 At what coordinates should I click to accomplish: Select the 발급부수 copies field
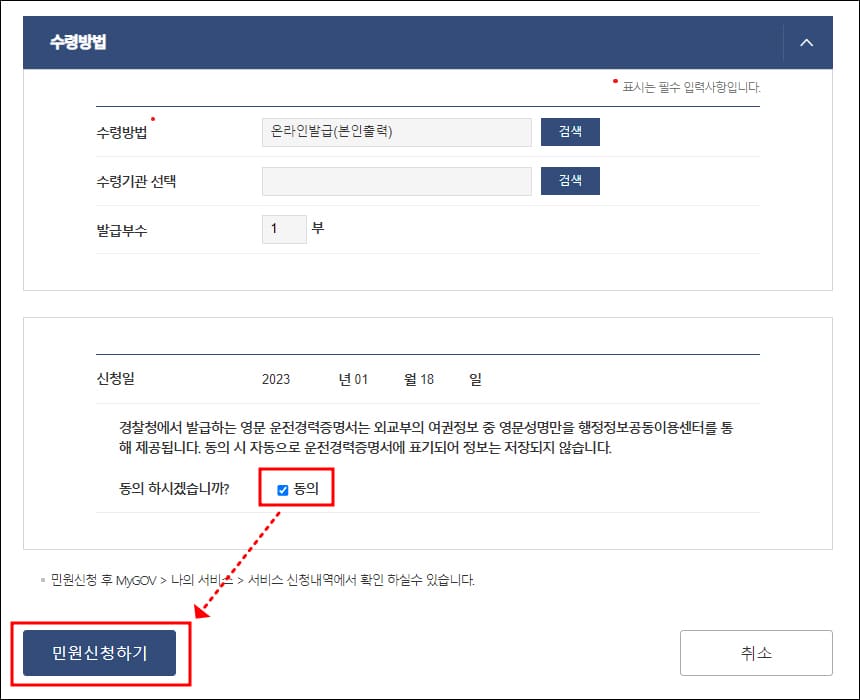283,228
